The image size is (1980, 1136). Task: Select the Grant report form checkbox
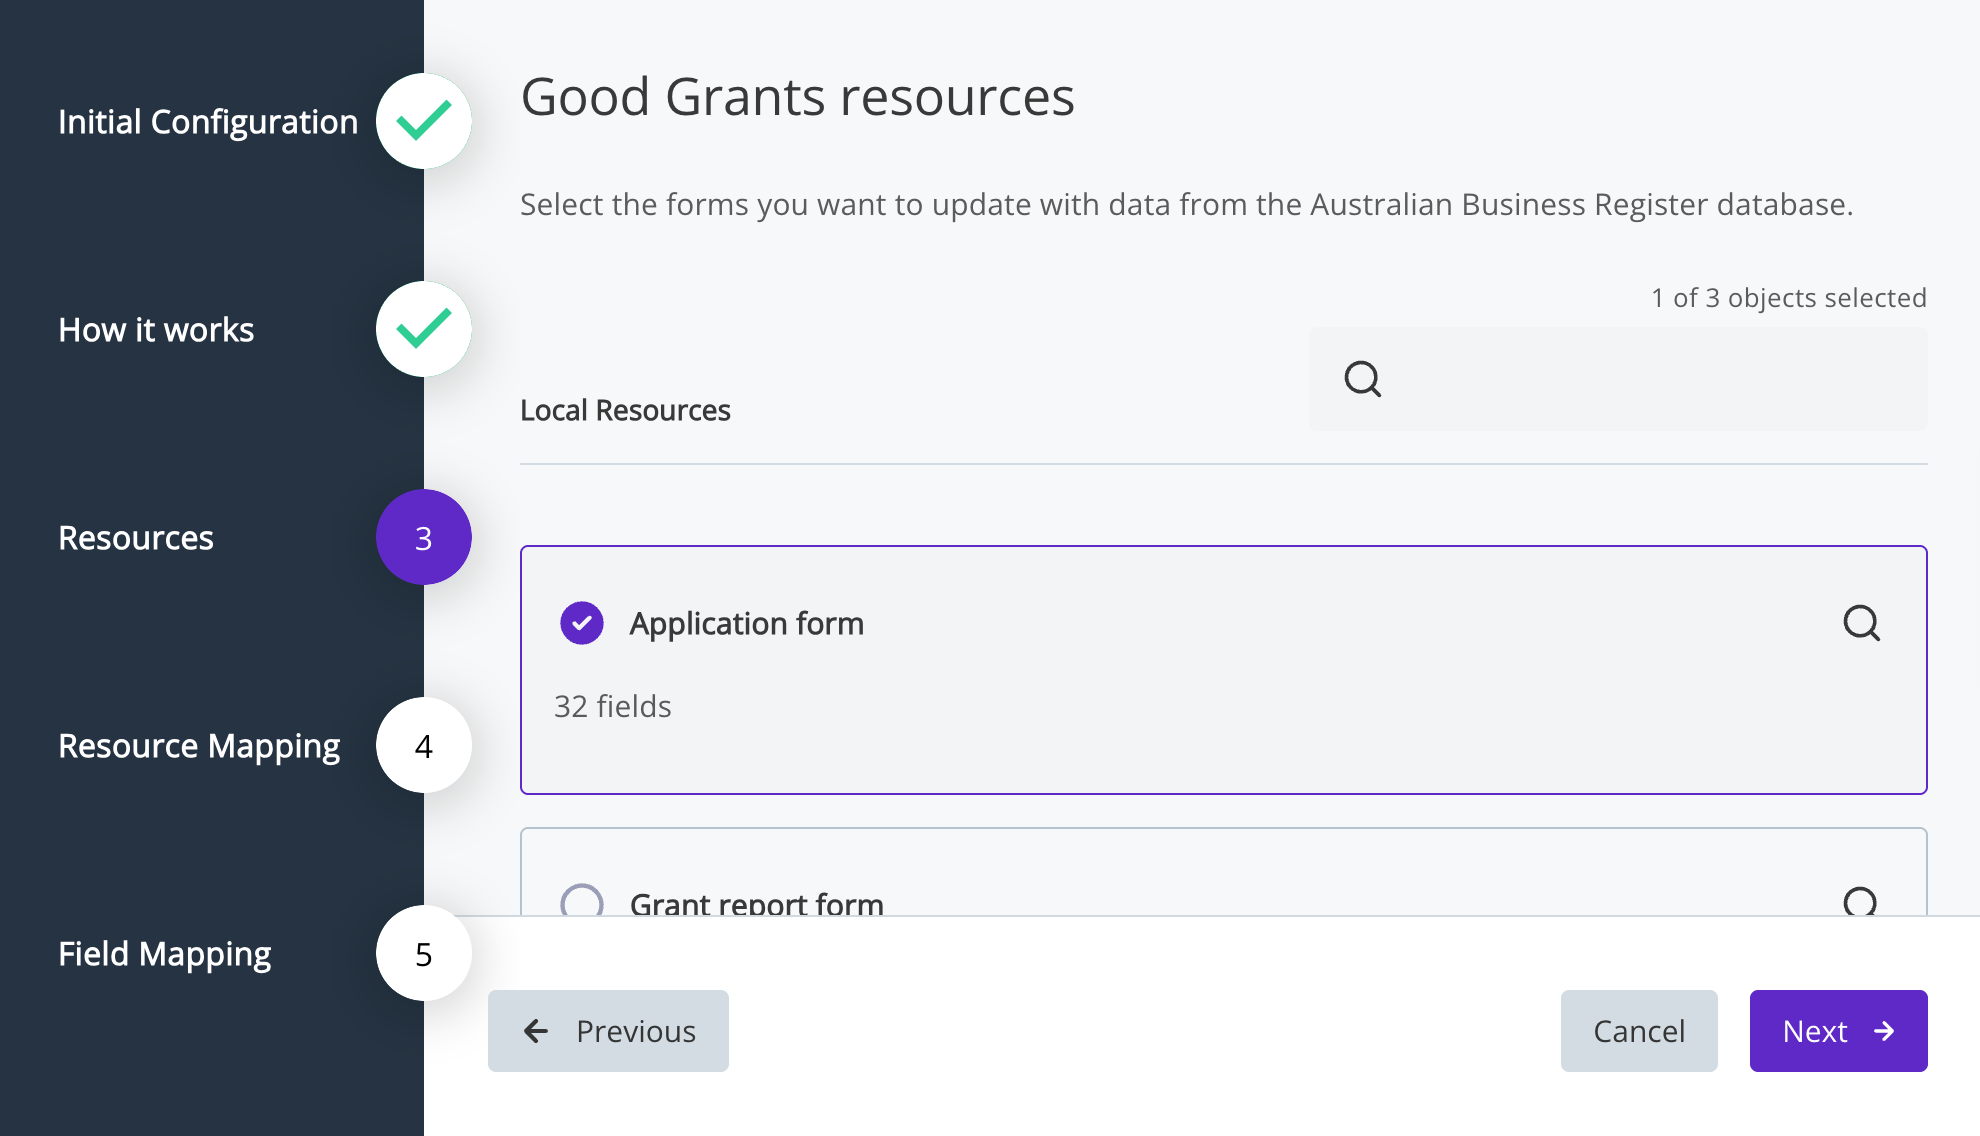(582, 900)
